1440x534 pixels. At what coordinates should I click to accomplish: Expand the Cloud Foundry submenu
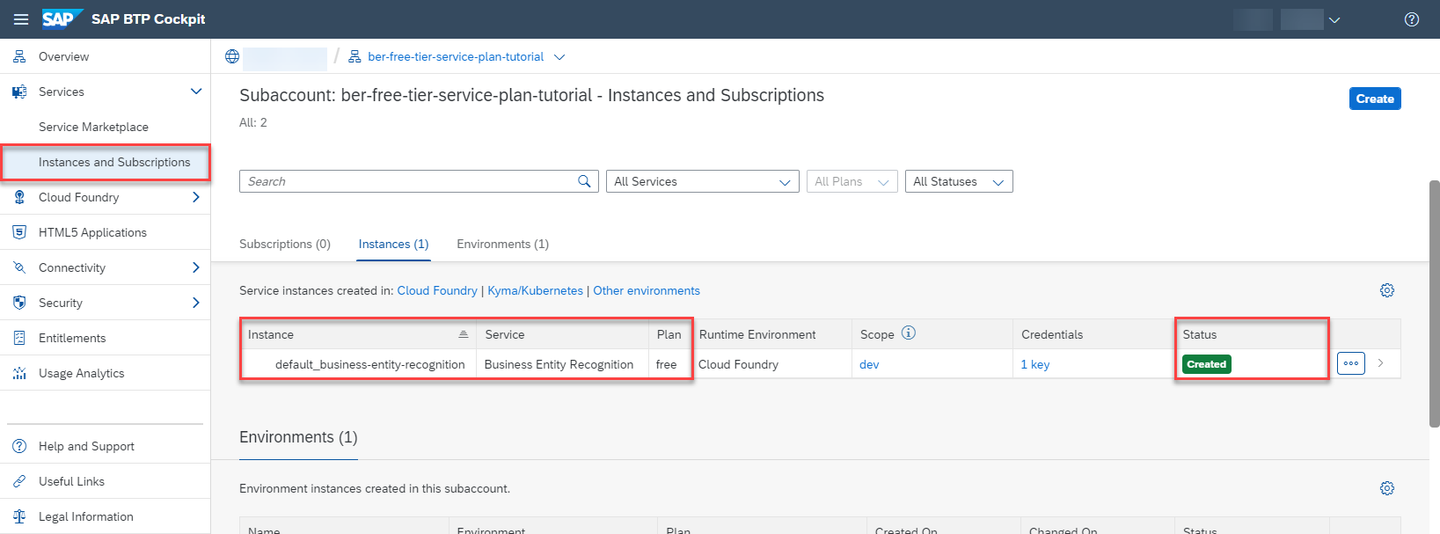click(x=196, y=197)
